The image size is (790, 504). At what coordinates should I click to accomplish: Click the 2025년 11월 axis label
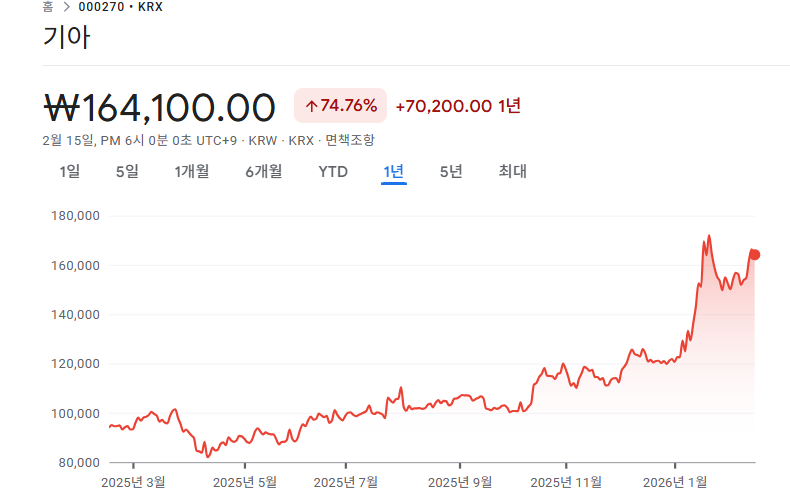pos(566,482)
